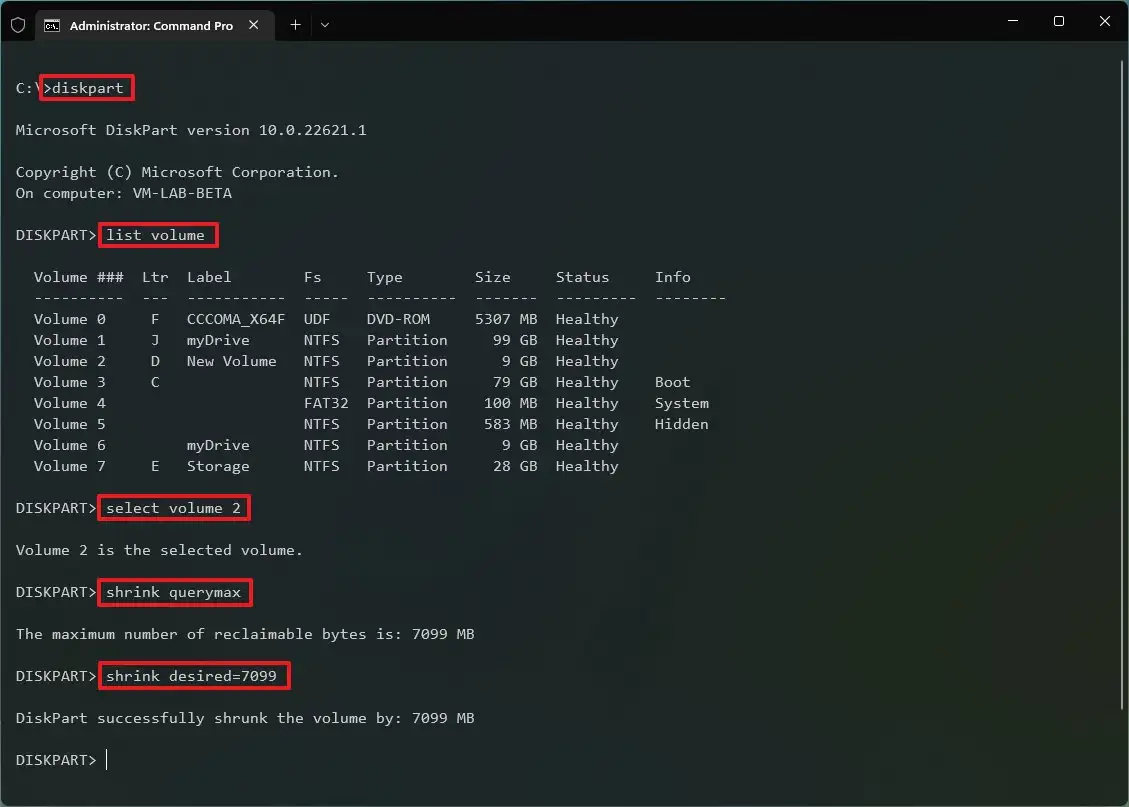The height and width of the screenshot is (807, 1129).
Task: Click the blinking cursor at the DISKPART prompt
Action: 106,760
